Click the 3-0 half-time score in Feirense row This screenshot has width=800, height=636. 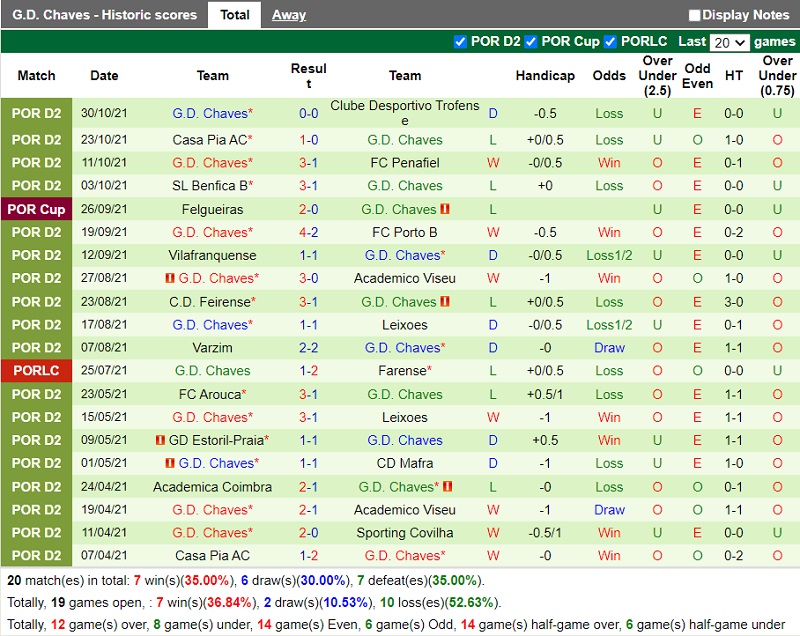coord(734,301)
